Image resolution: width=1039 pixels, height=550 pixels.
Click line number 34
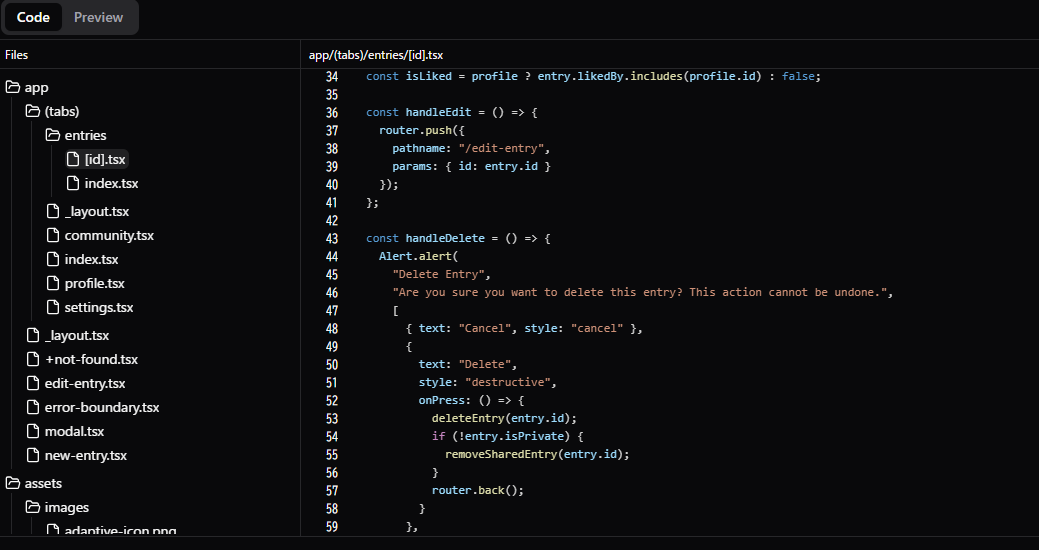click(331, 76)
